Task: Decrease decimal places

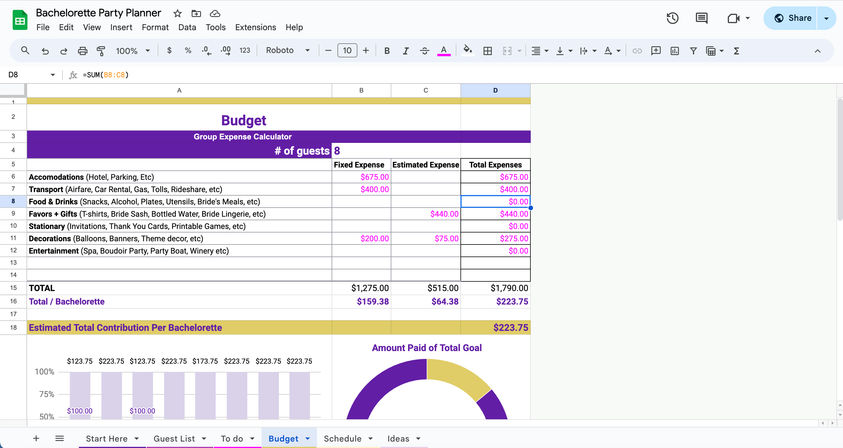Action: (x=206, y=51)
